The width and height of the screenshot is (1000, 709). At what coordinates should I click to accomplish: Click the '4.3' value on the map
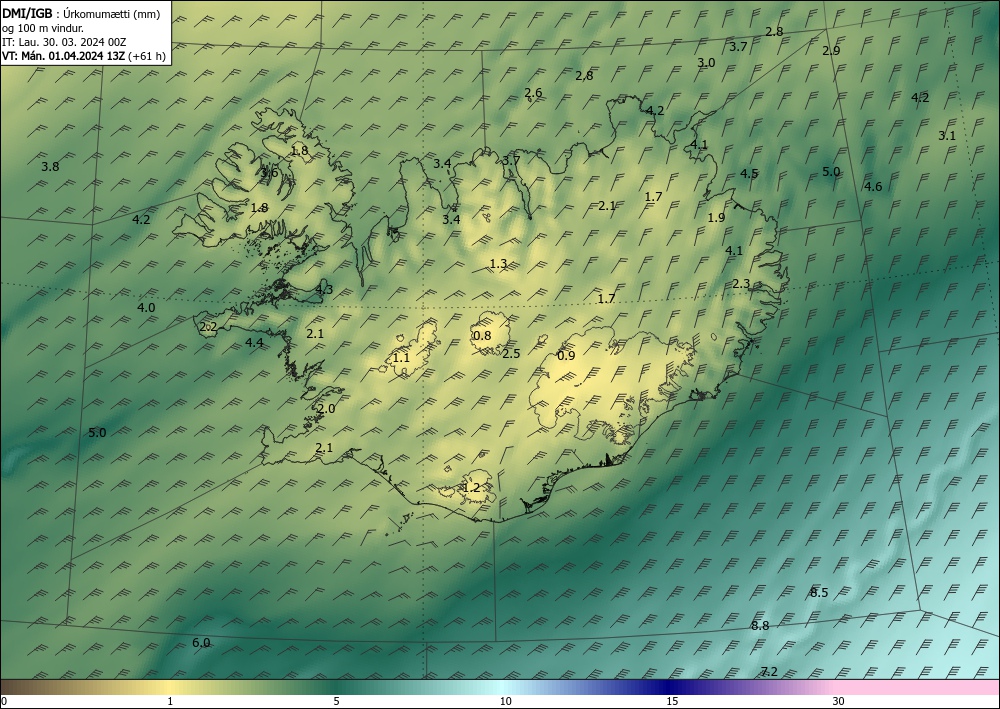324,289
